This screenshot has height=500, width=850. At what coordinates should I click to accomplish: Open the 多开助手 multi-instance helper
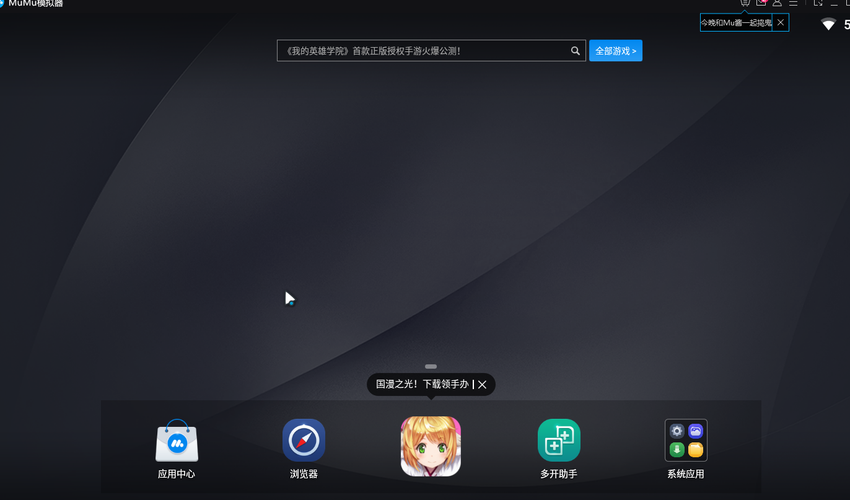[558, 440]
